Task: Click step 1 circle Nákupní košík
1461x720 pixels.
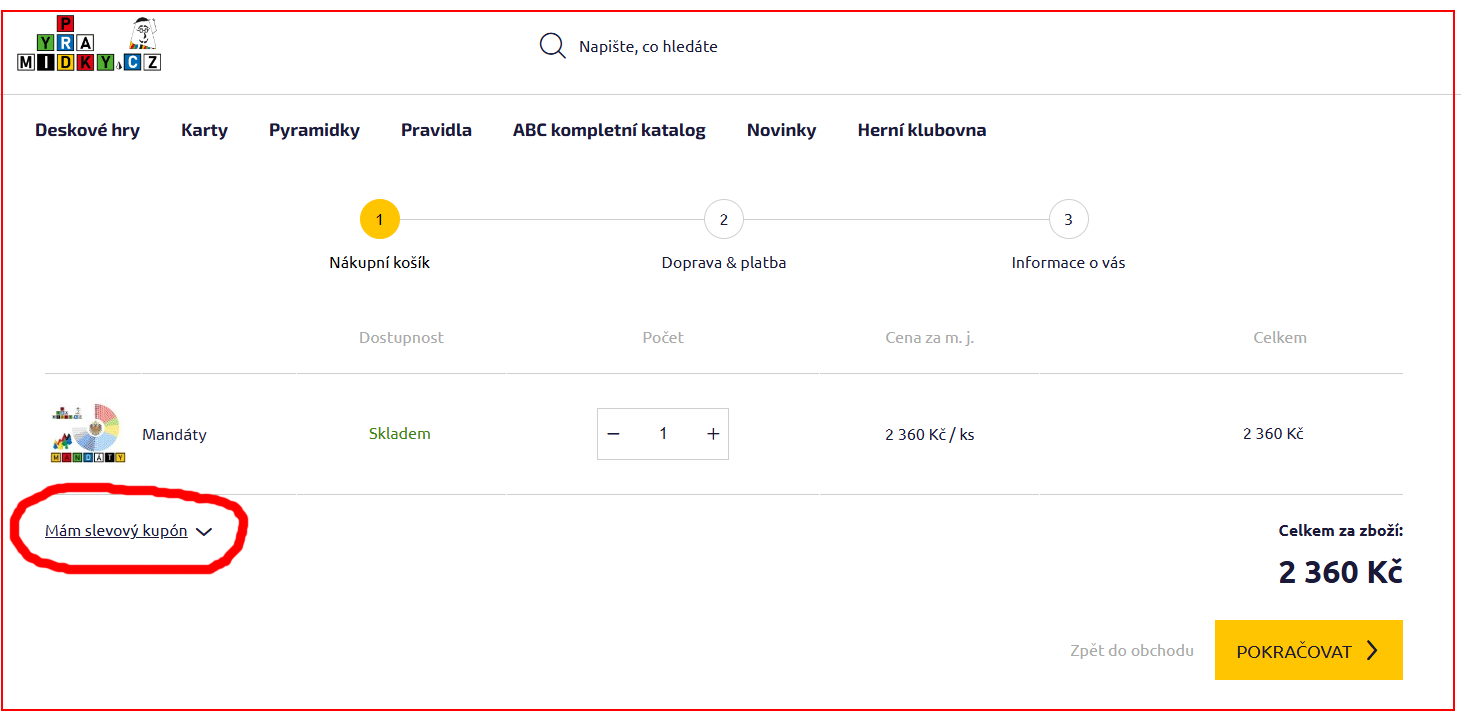Action: point(379,220)
